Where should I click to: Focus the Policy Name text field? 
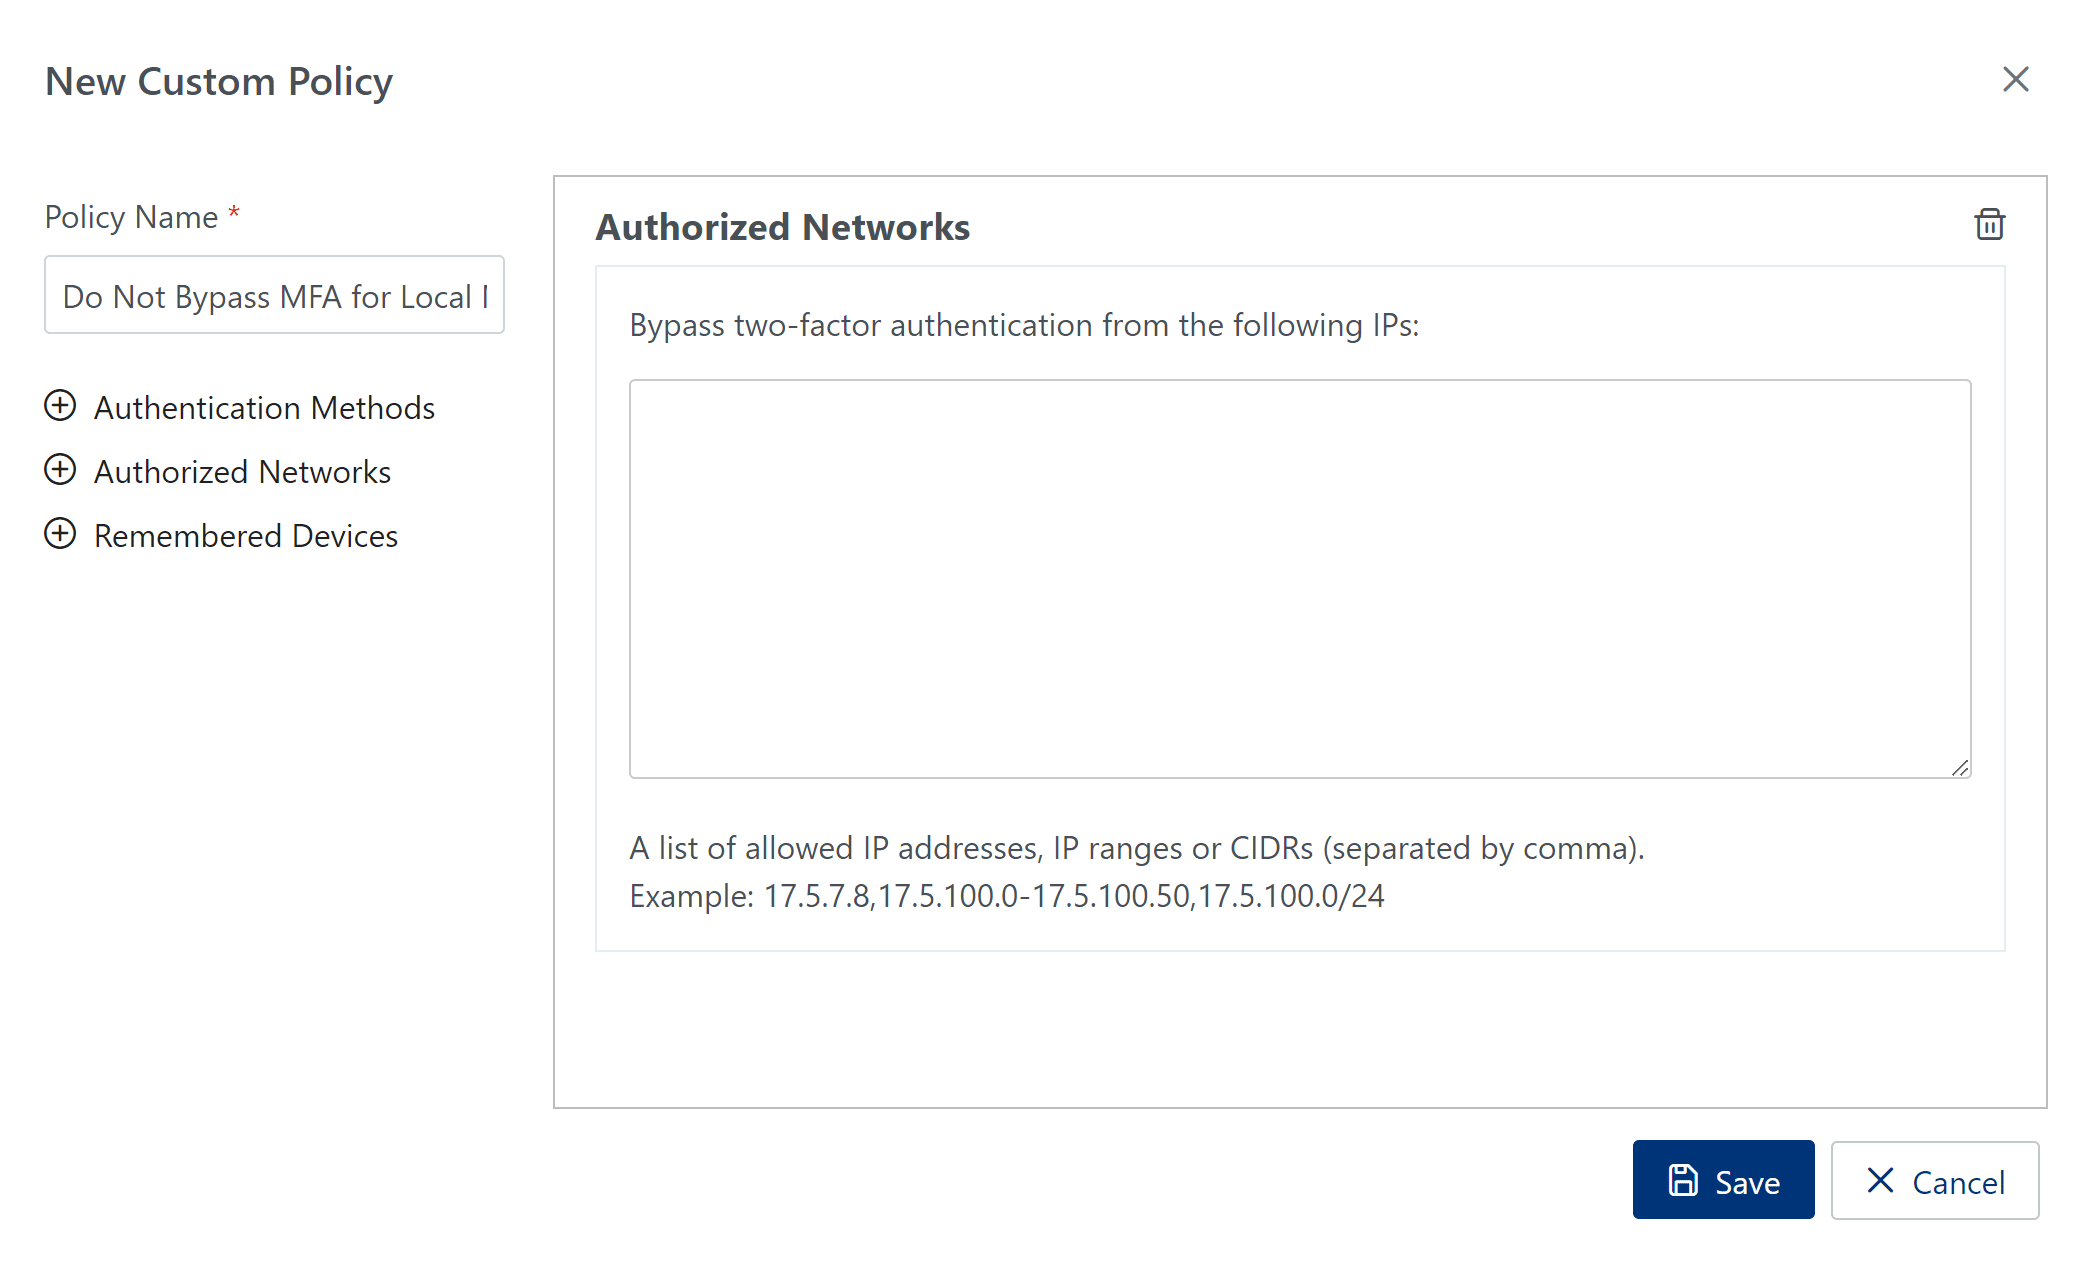click(x=274, y=296)
